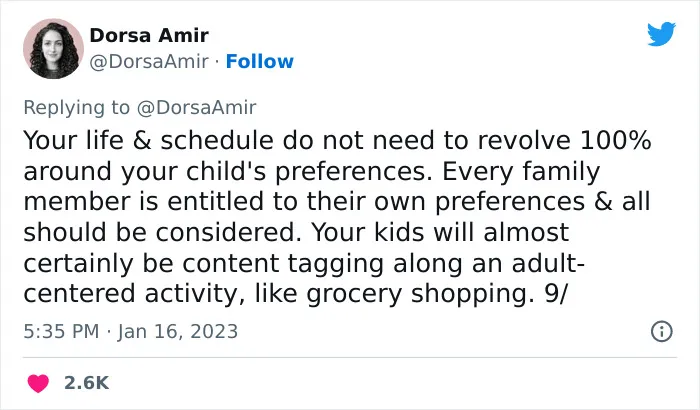Open Dorsa Amir's profile photo
This screenshot has height=410, width=700.
coord(54,49)
